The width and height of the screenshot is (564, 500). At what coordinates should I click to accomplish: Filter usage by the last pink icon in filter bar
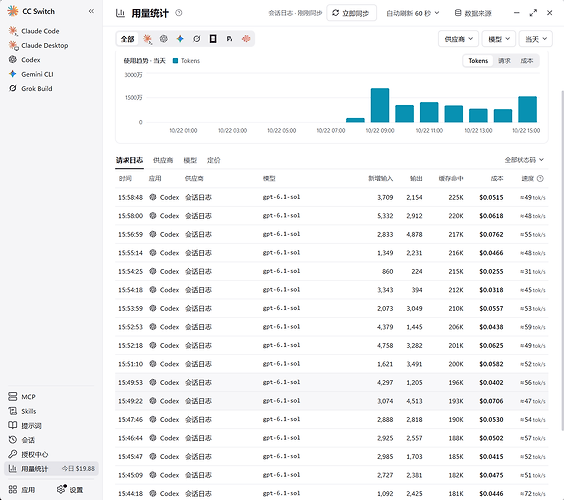tap(246, 39)
